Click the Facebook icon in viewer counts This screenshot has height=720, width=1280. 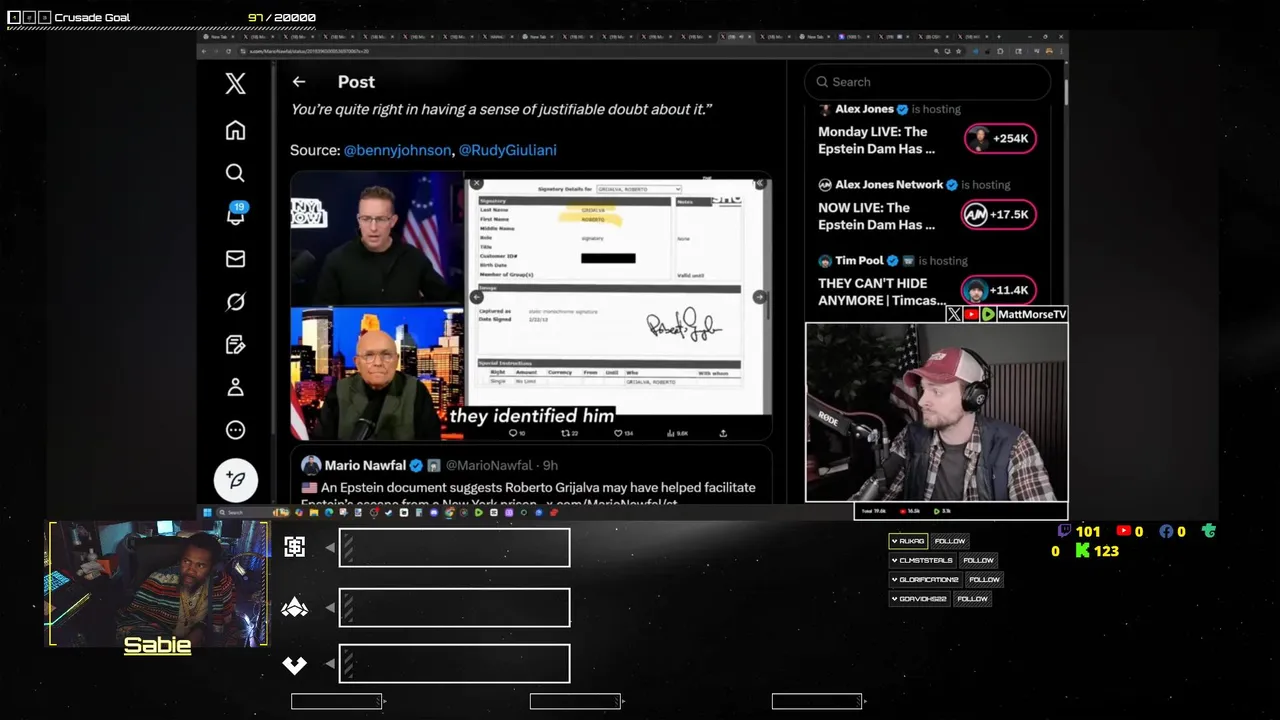(1166, 531)
